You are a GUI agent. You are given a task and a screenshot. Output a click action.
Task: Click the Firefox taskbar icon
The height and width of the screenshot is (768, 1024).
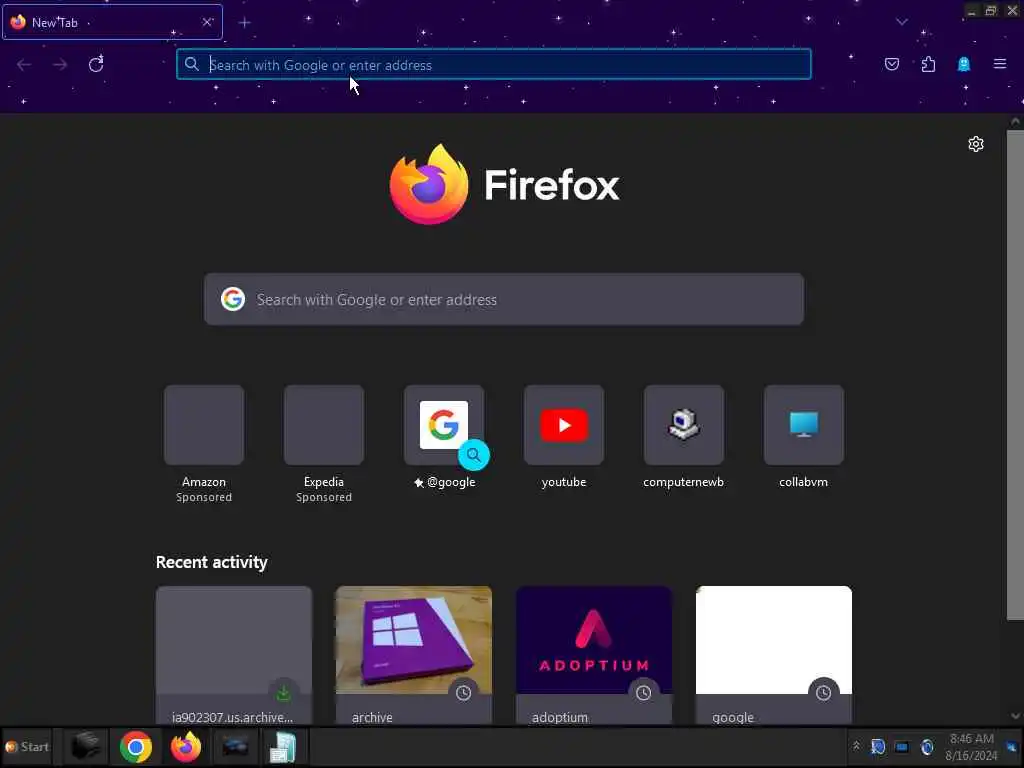point(186,747)
